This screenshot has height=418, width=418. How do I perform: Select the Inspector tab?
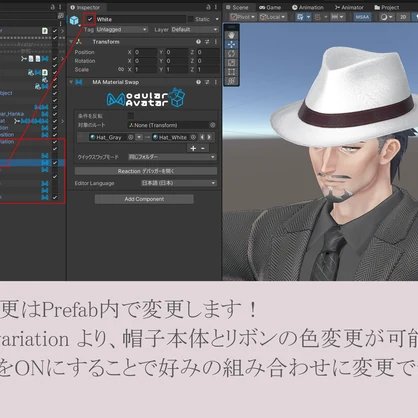(85, 7)
